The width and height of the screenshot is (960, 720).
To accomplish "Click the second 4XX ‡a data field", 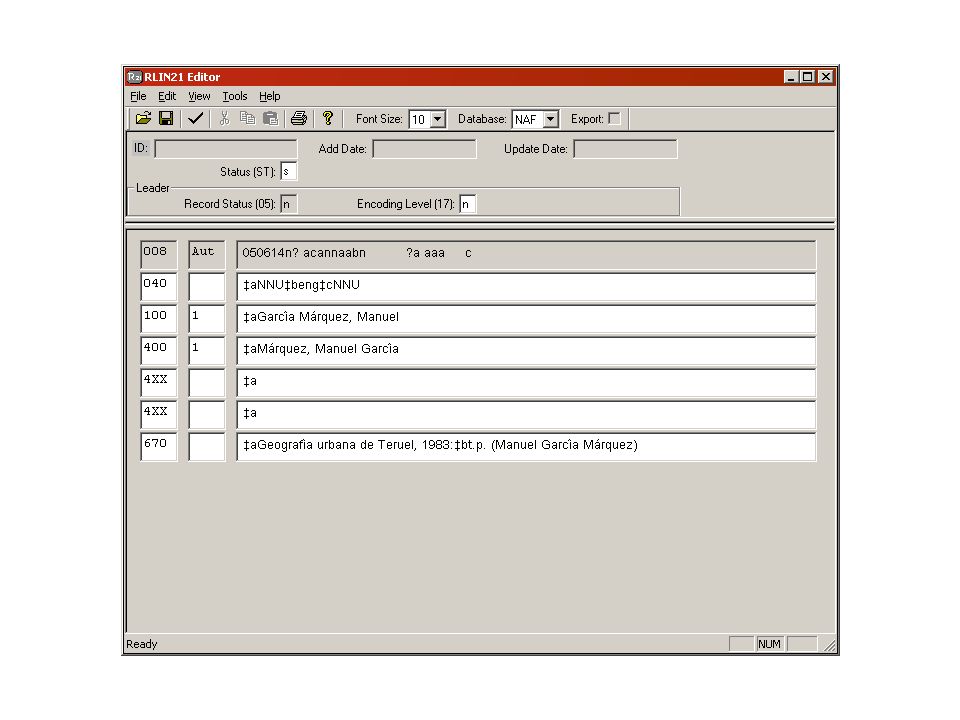I will coord(526,414).
